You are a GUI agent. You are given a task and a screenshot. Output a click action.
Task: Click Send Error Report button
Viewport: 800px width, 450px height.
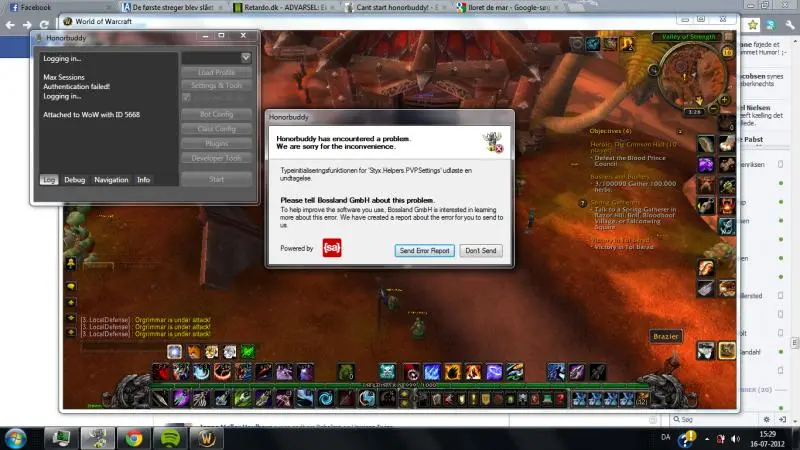424,251
